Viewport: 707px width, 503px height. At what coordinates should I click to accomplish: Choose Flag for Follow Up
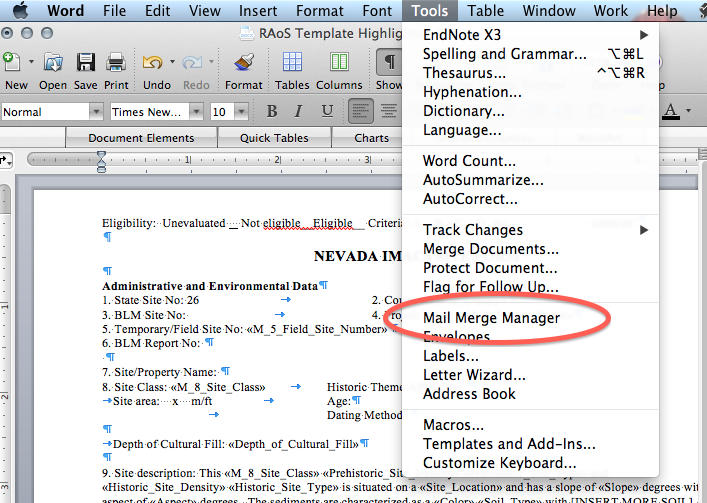click(x=530, y=287)
